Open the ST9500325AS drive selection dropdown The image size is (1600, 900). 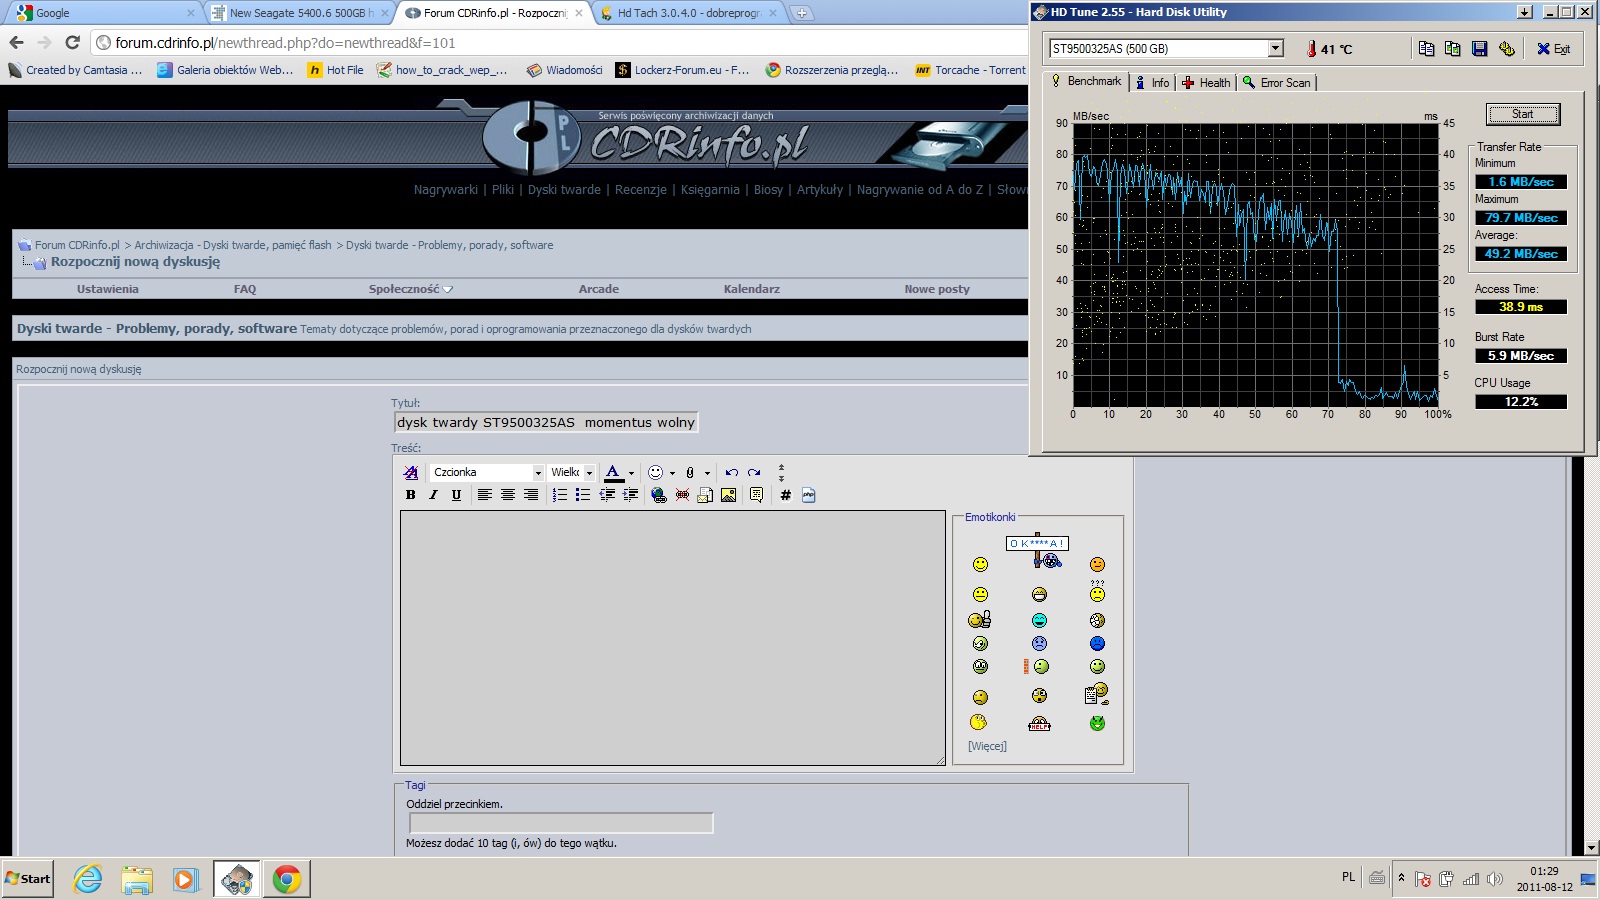[1275, 48]
